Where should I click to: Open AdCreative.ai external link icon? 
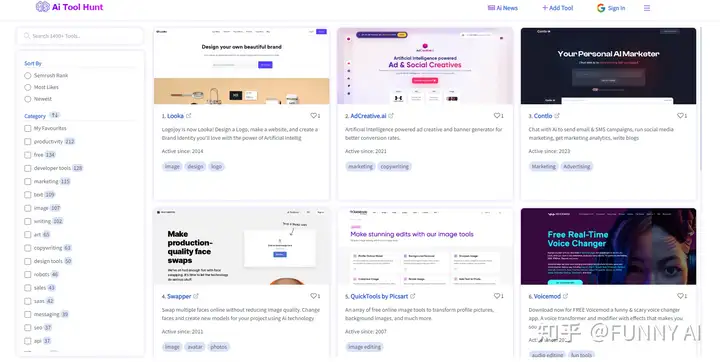tap(391, 116)
